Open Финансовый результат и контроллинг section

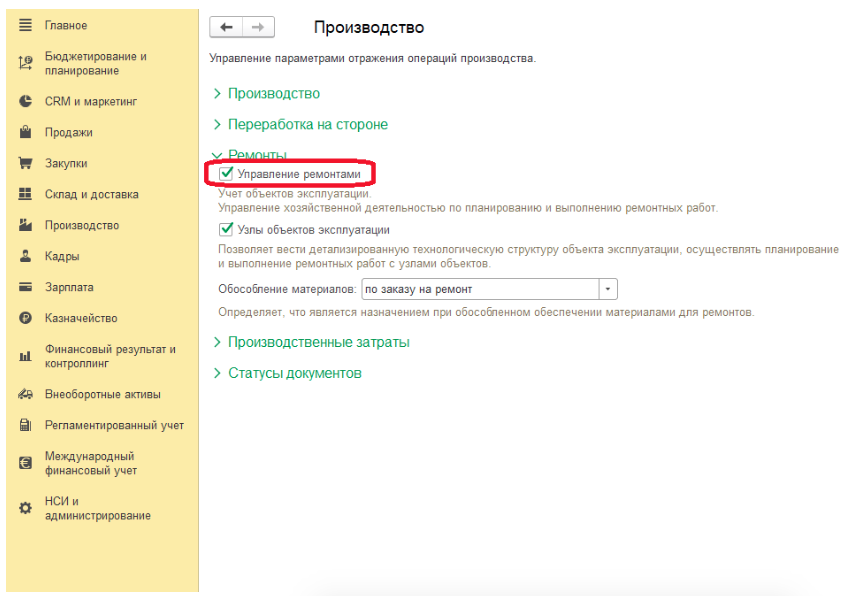110,356
